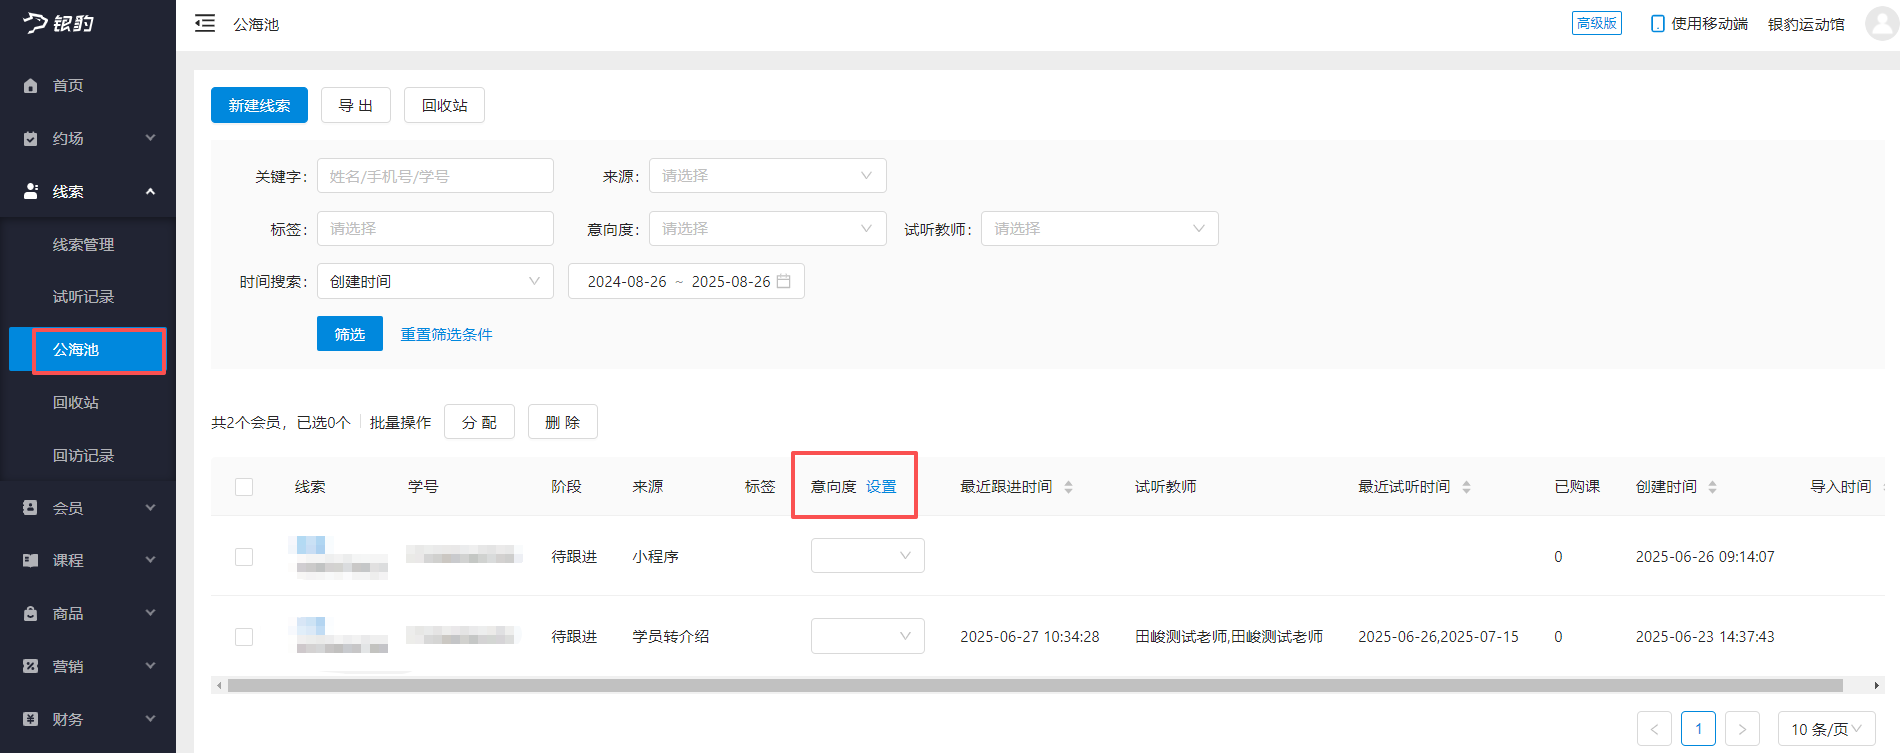Select 公海池 in the sidebar

pyautogui.click(x=88, y=350)
